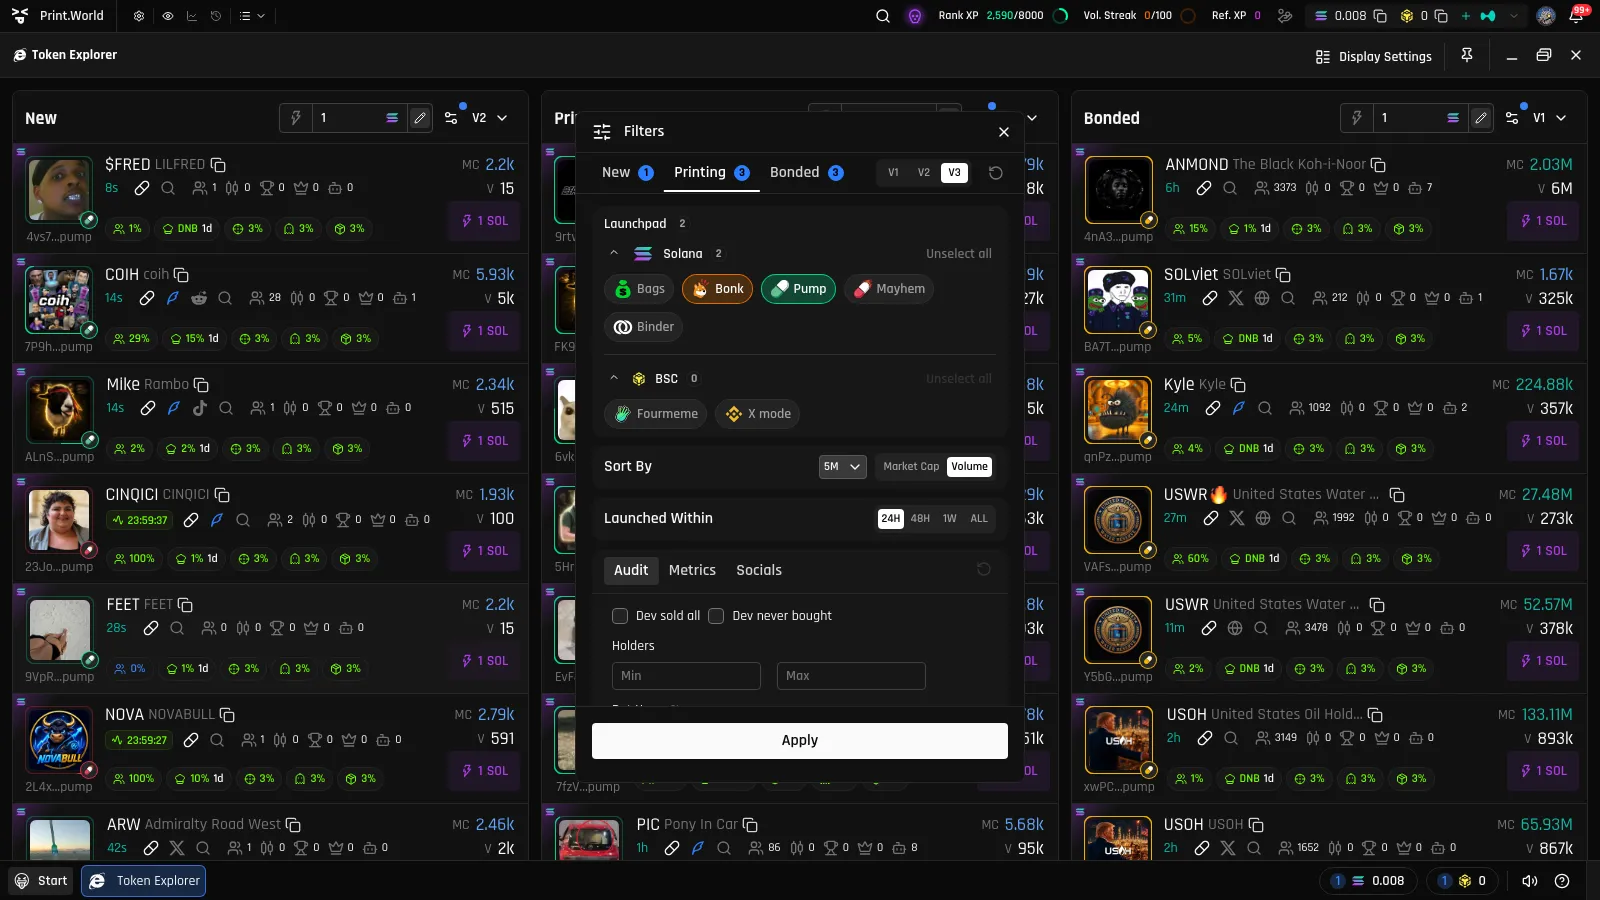Select V1 in Filters version toggle
This screenshot has height=900, width=1600.
pyautogui.click(x=894, y=172)
